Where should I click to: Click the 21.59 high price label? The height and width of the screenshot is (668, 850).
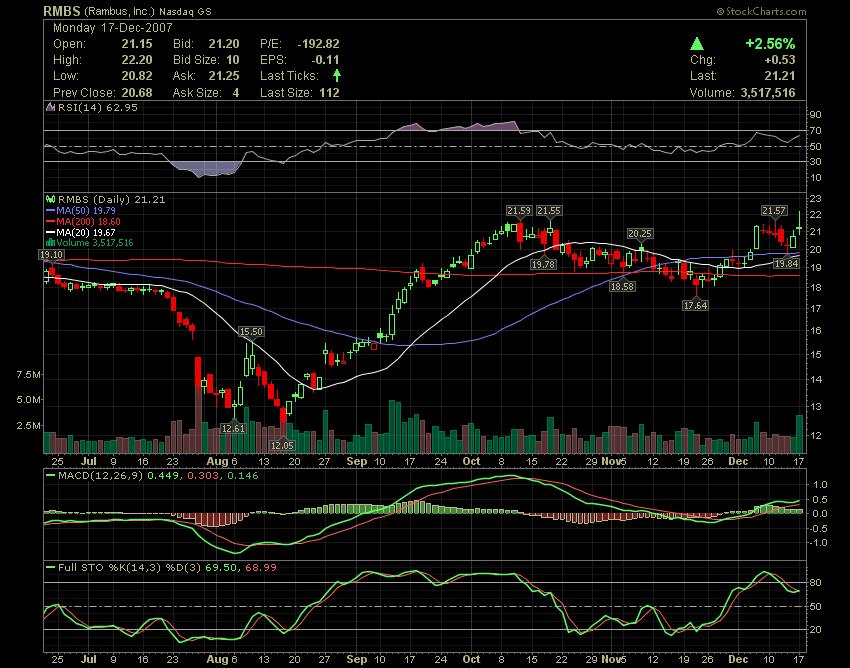click(519, 210)
